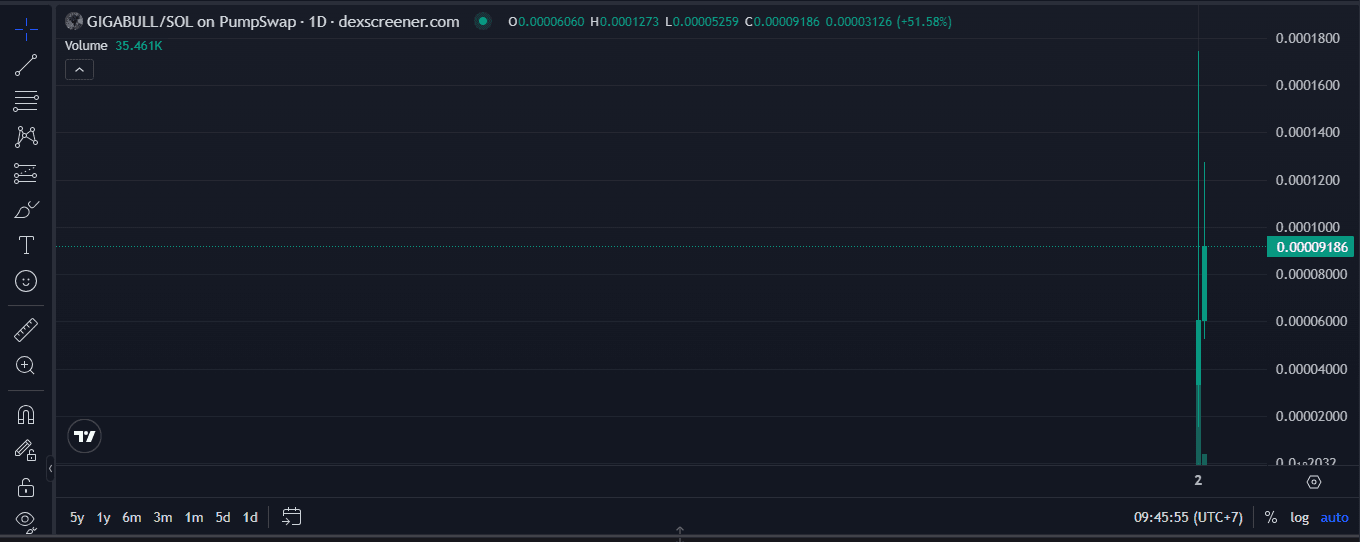
Task: Set range to 1m
Action: coord(194,517)
